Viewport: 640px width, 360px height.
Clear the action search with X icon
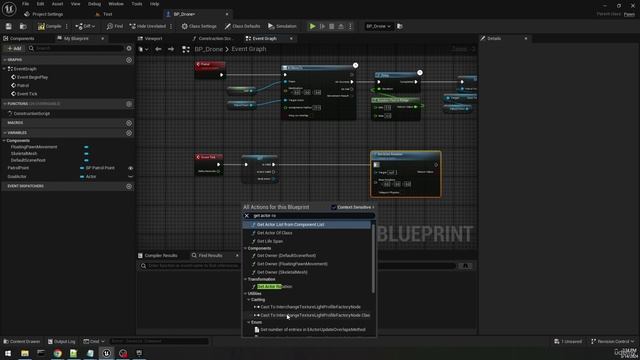[x=247, y=216]
